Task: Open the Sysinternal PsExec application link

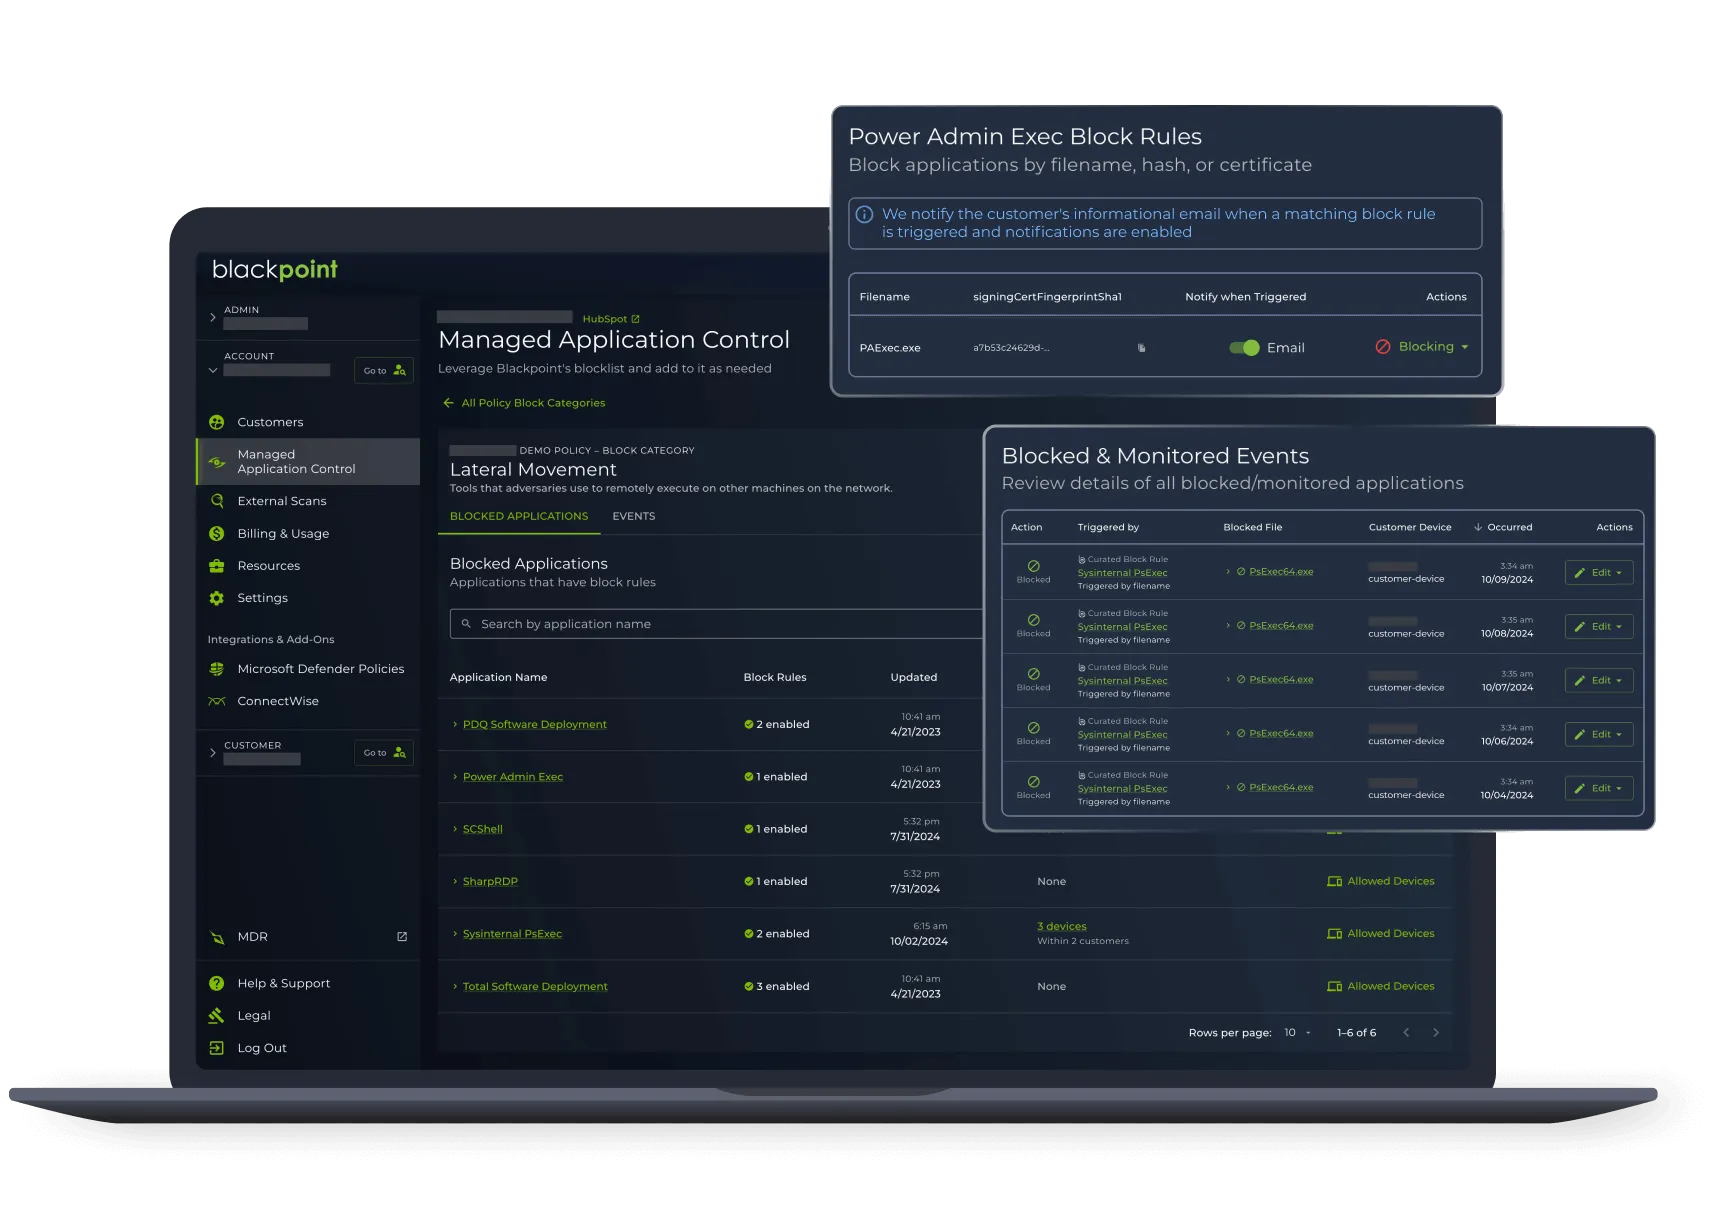Action: tap(512, 934)
